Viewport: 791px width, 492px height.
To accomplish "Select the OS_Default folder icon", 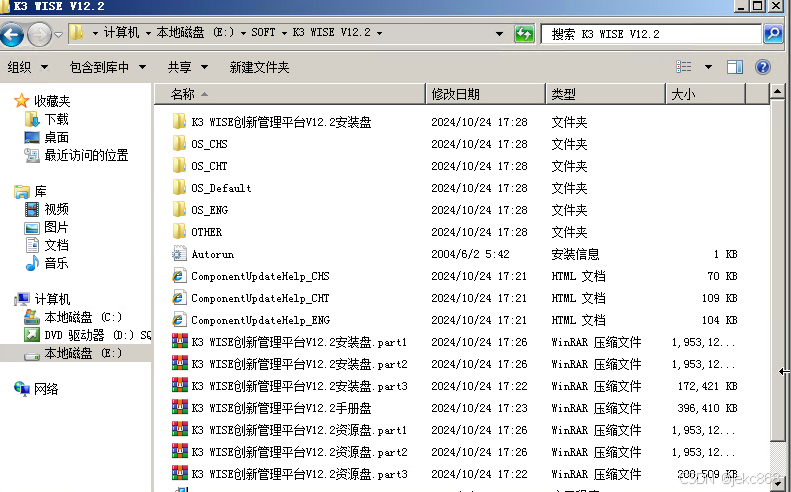I will point(179,188).
